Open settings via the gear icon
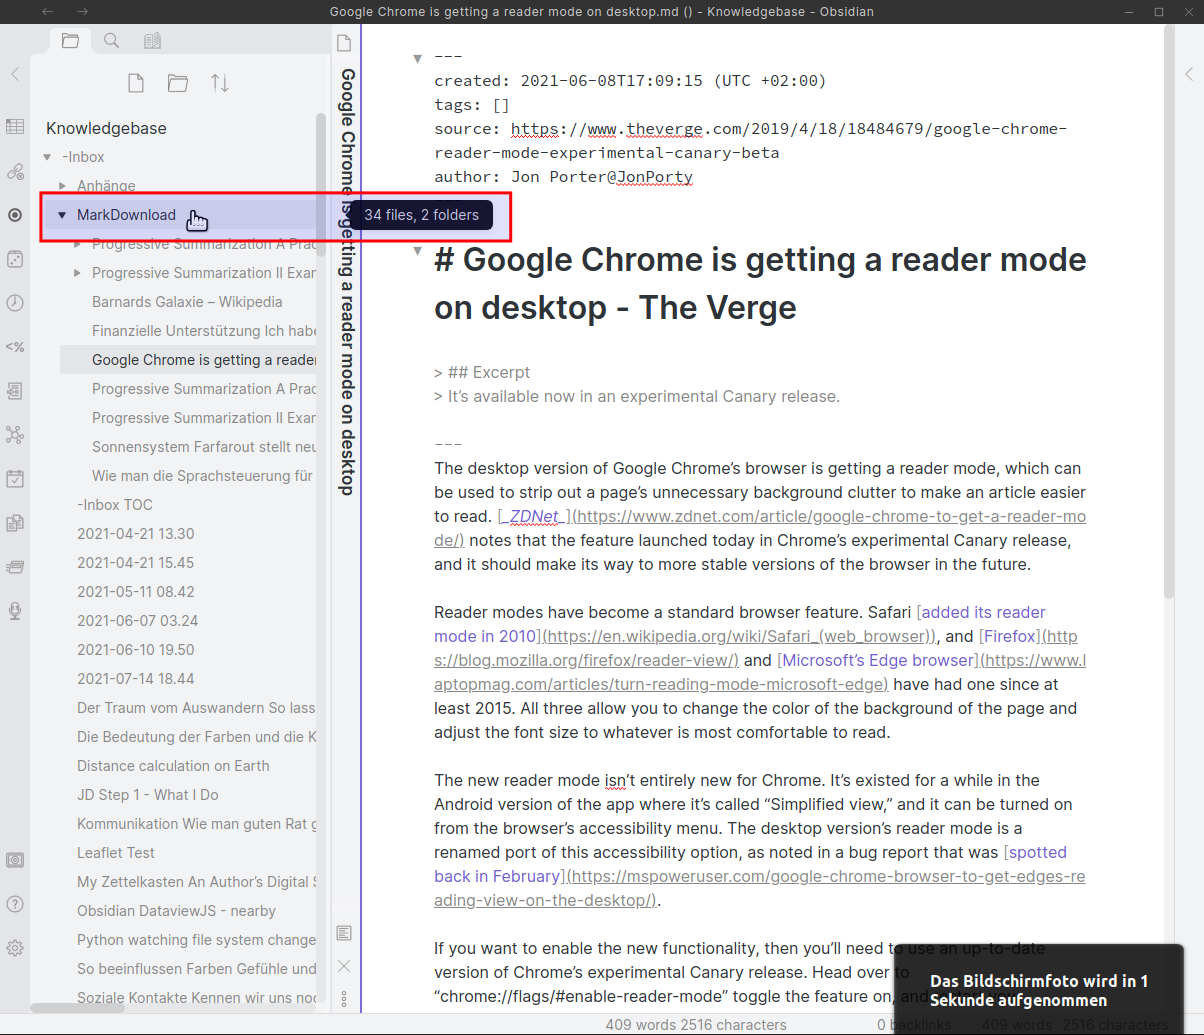The height and width of the screenshot is (1035, 1204). 15,947
